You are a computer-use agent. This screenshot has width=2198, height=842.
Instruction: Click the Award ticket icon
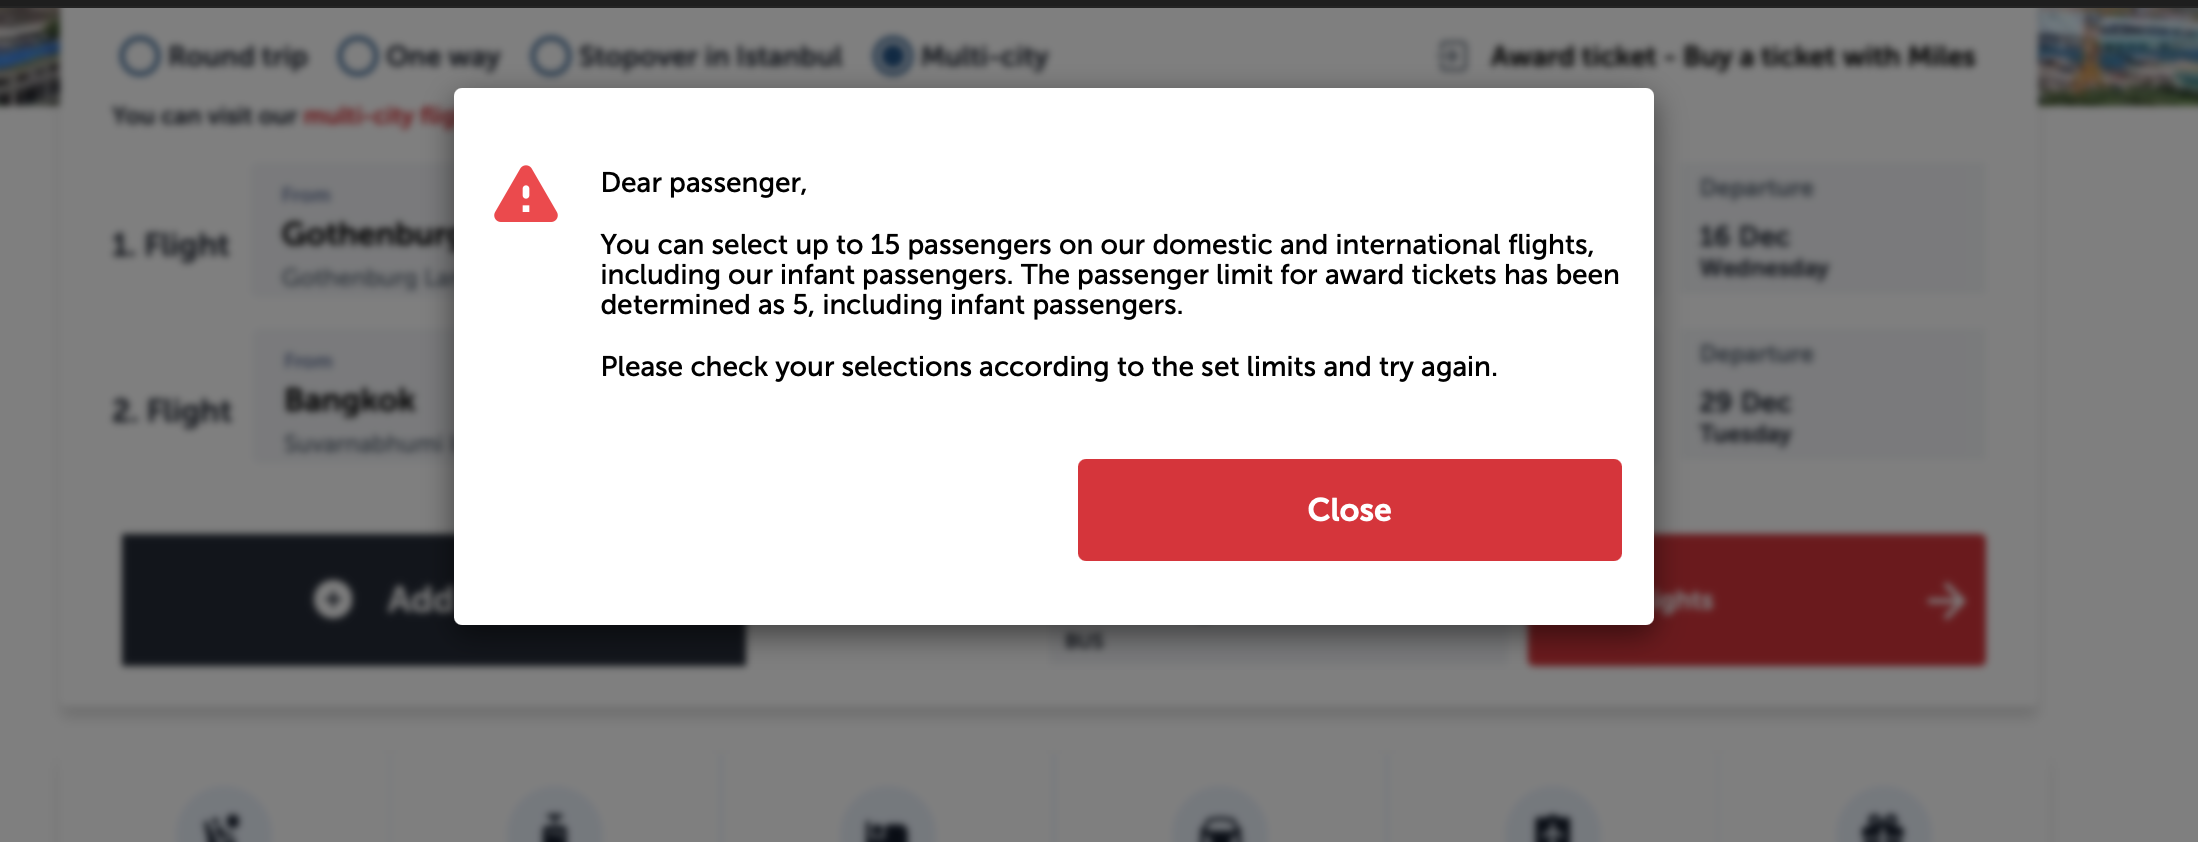(x=1453, y=56)
